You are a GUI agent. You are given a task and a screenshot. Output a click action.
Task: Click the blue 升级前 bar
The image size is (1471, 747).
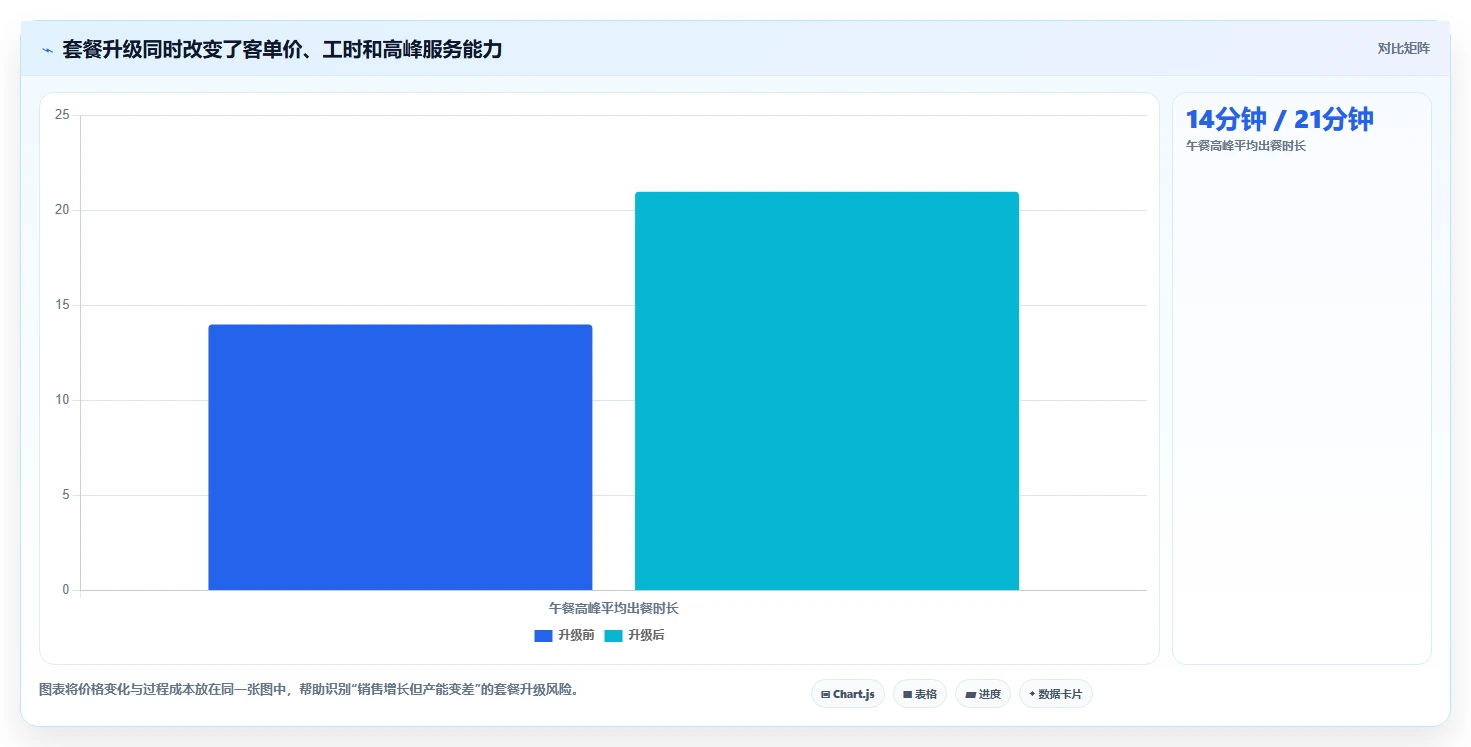tap(400, 457)
